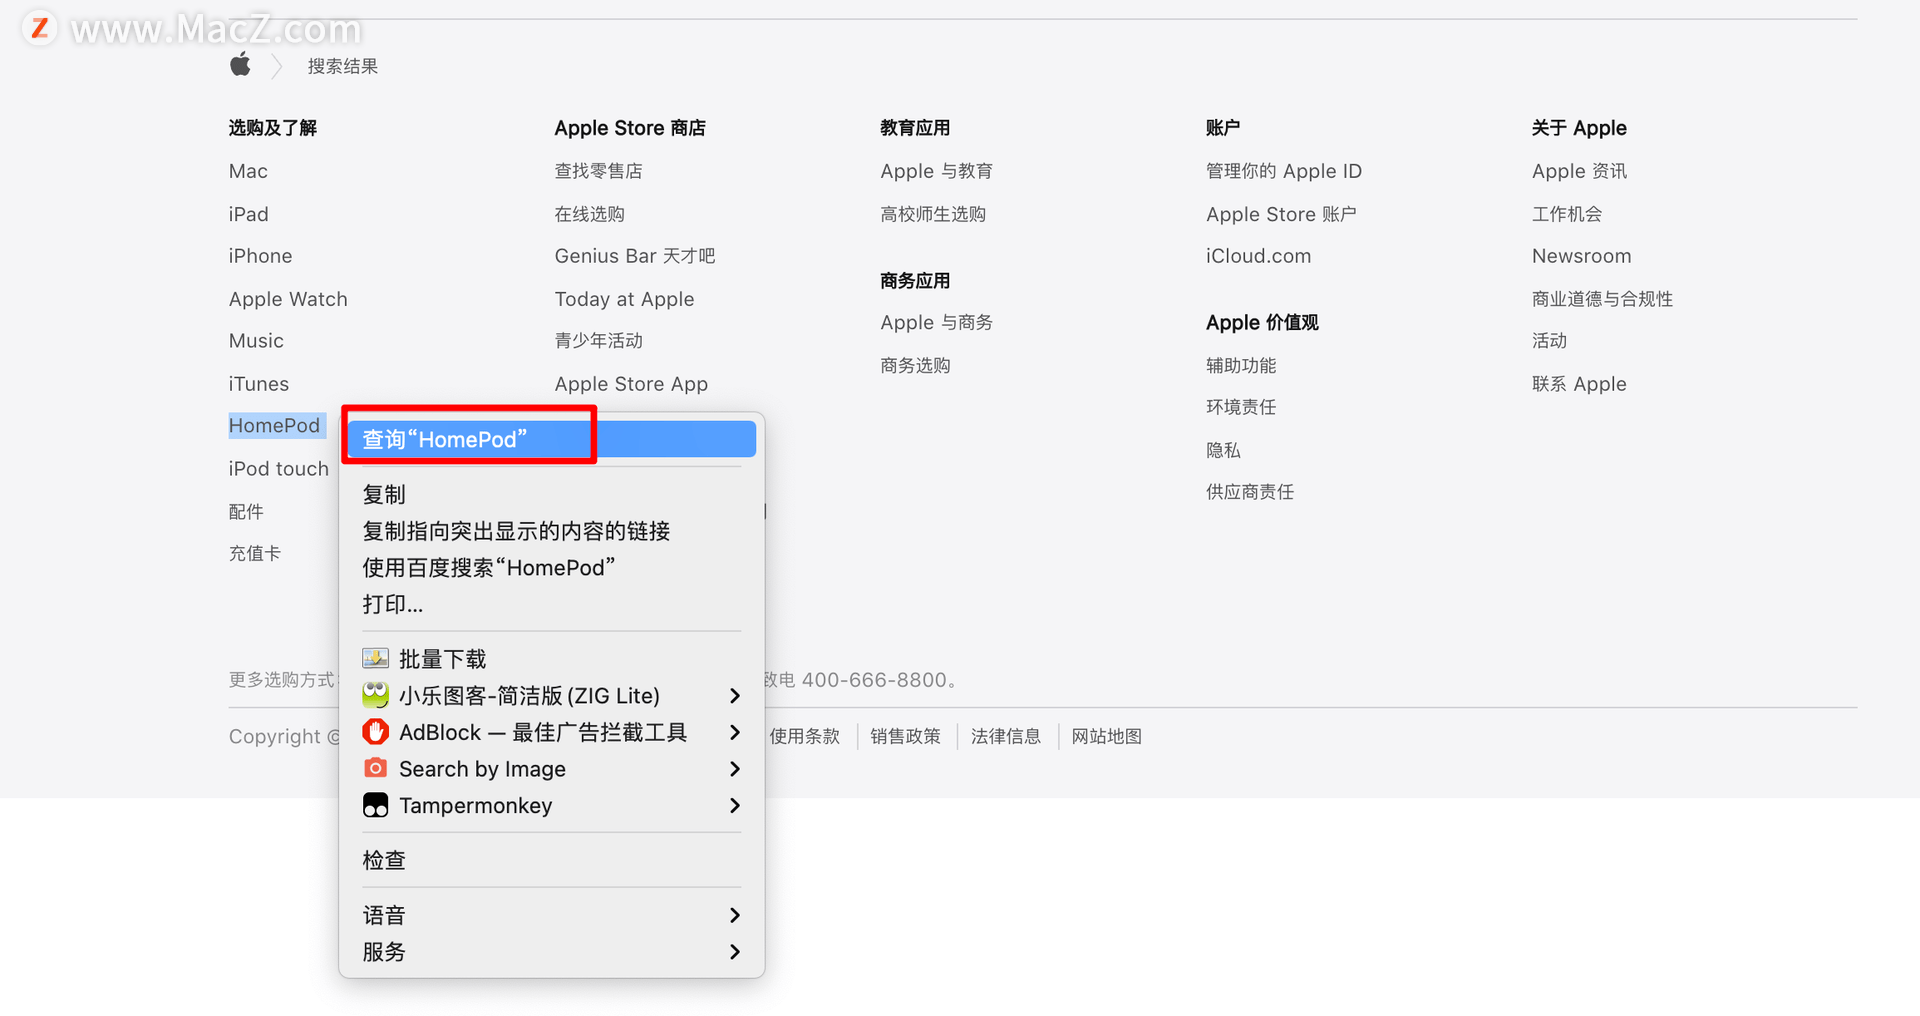Open the 商业道德与合规性 link
Image resolution: width=1920 pixels, height=1016 pixels.
coord(1602,299)
